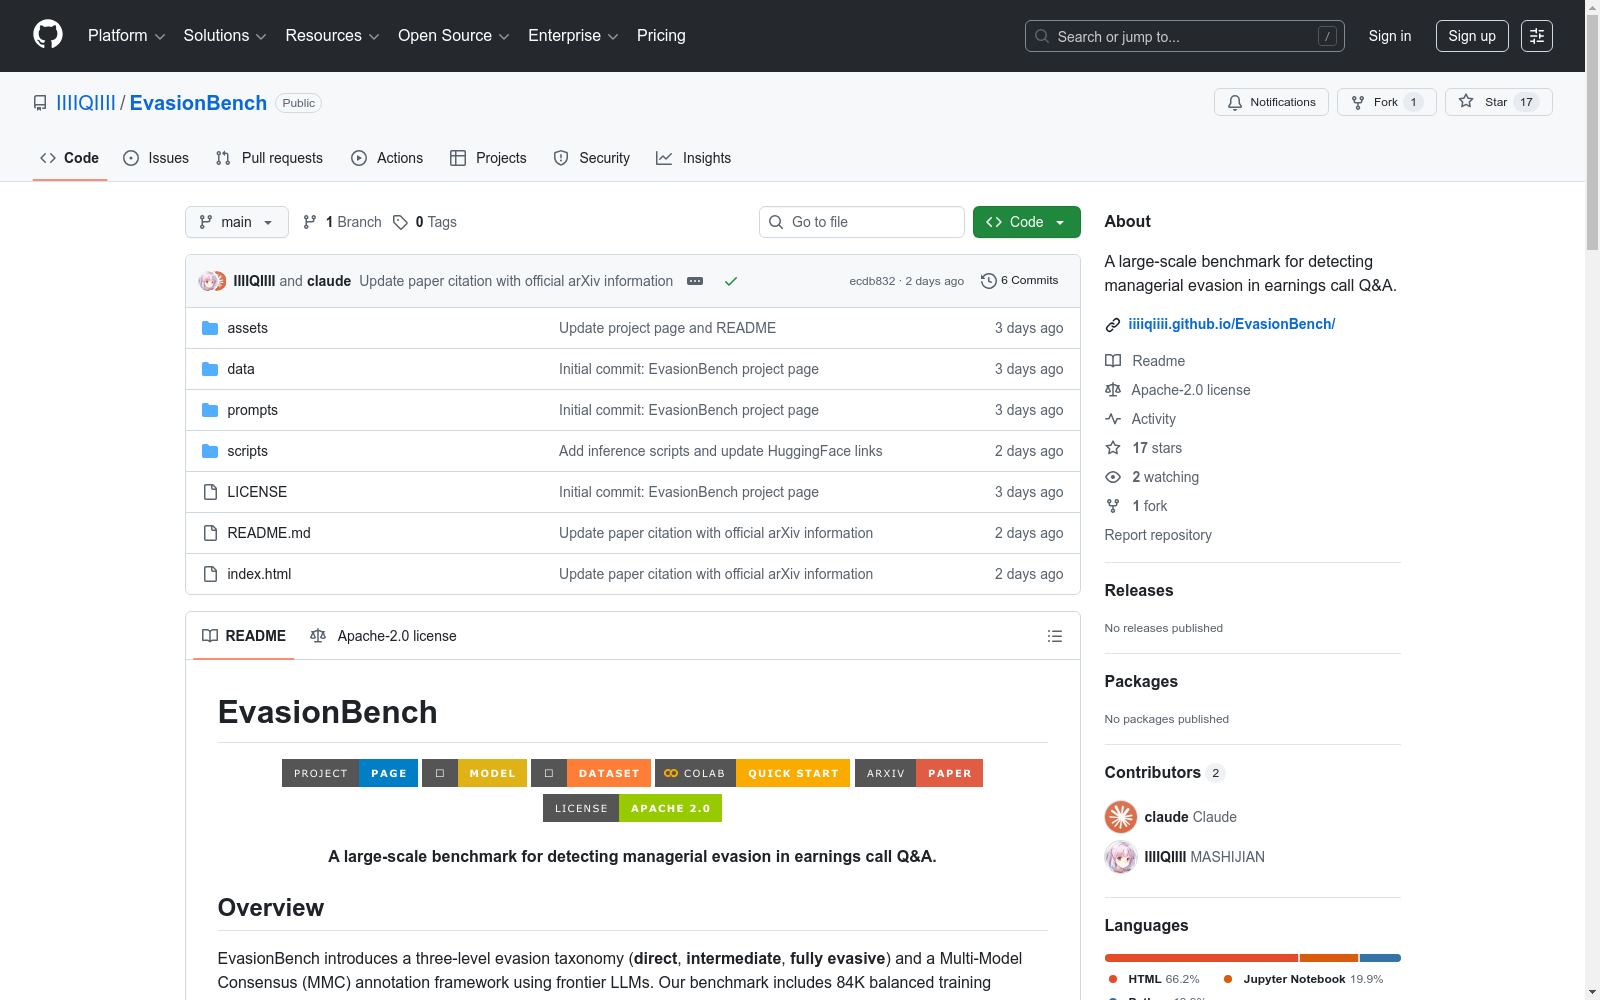Open the prompts folder icon
The height and width of the screenshot is (1000, 1600).
(x=210, y=410)
